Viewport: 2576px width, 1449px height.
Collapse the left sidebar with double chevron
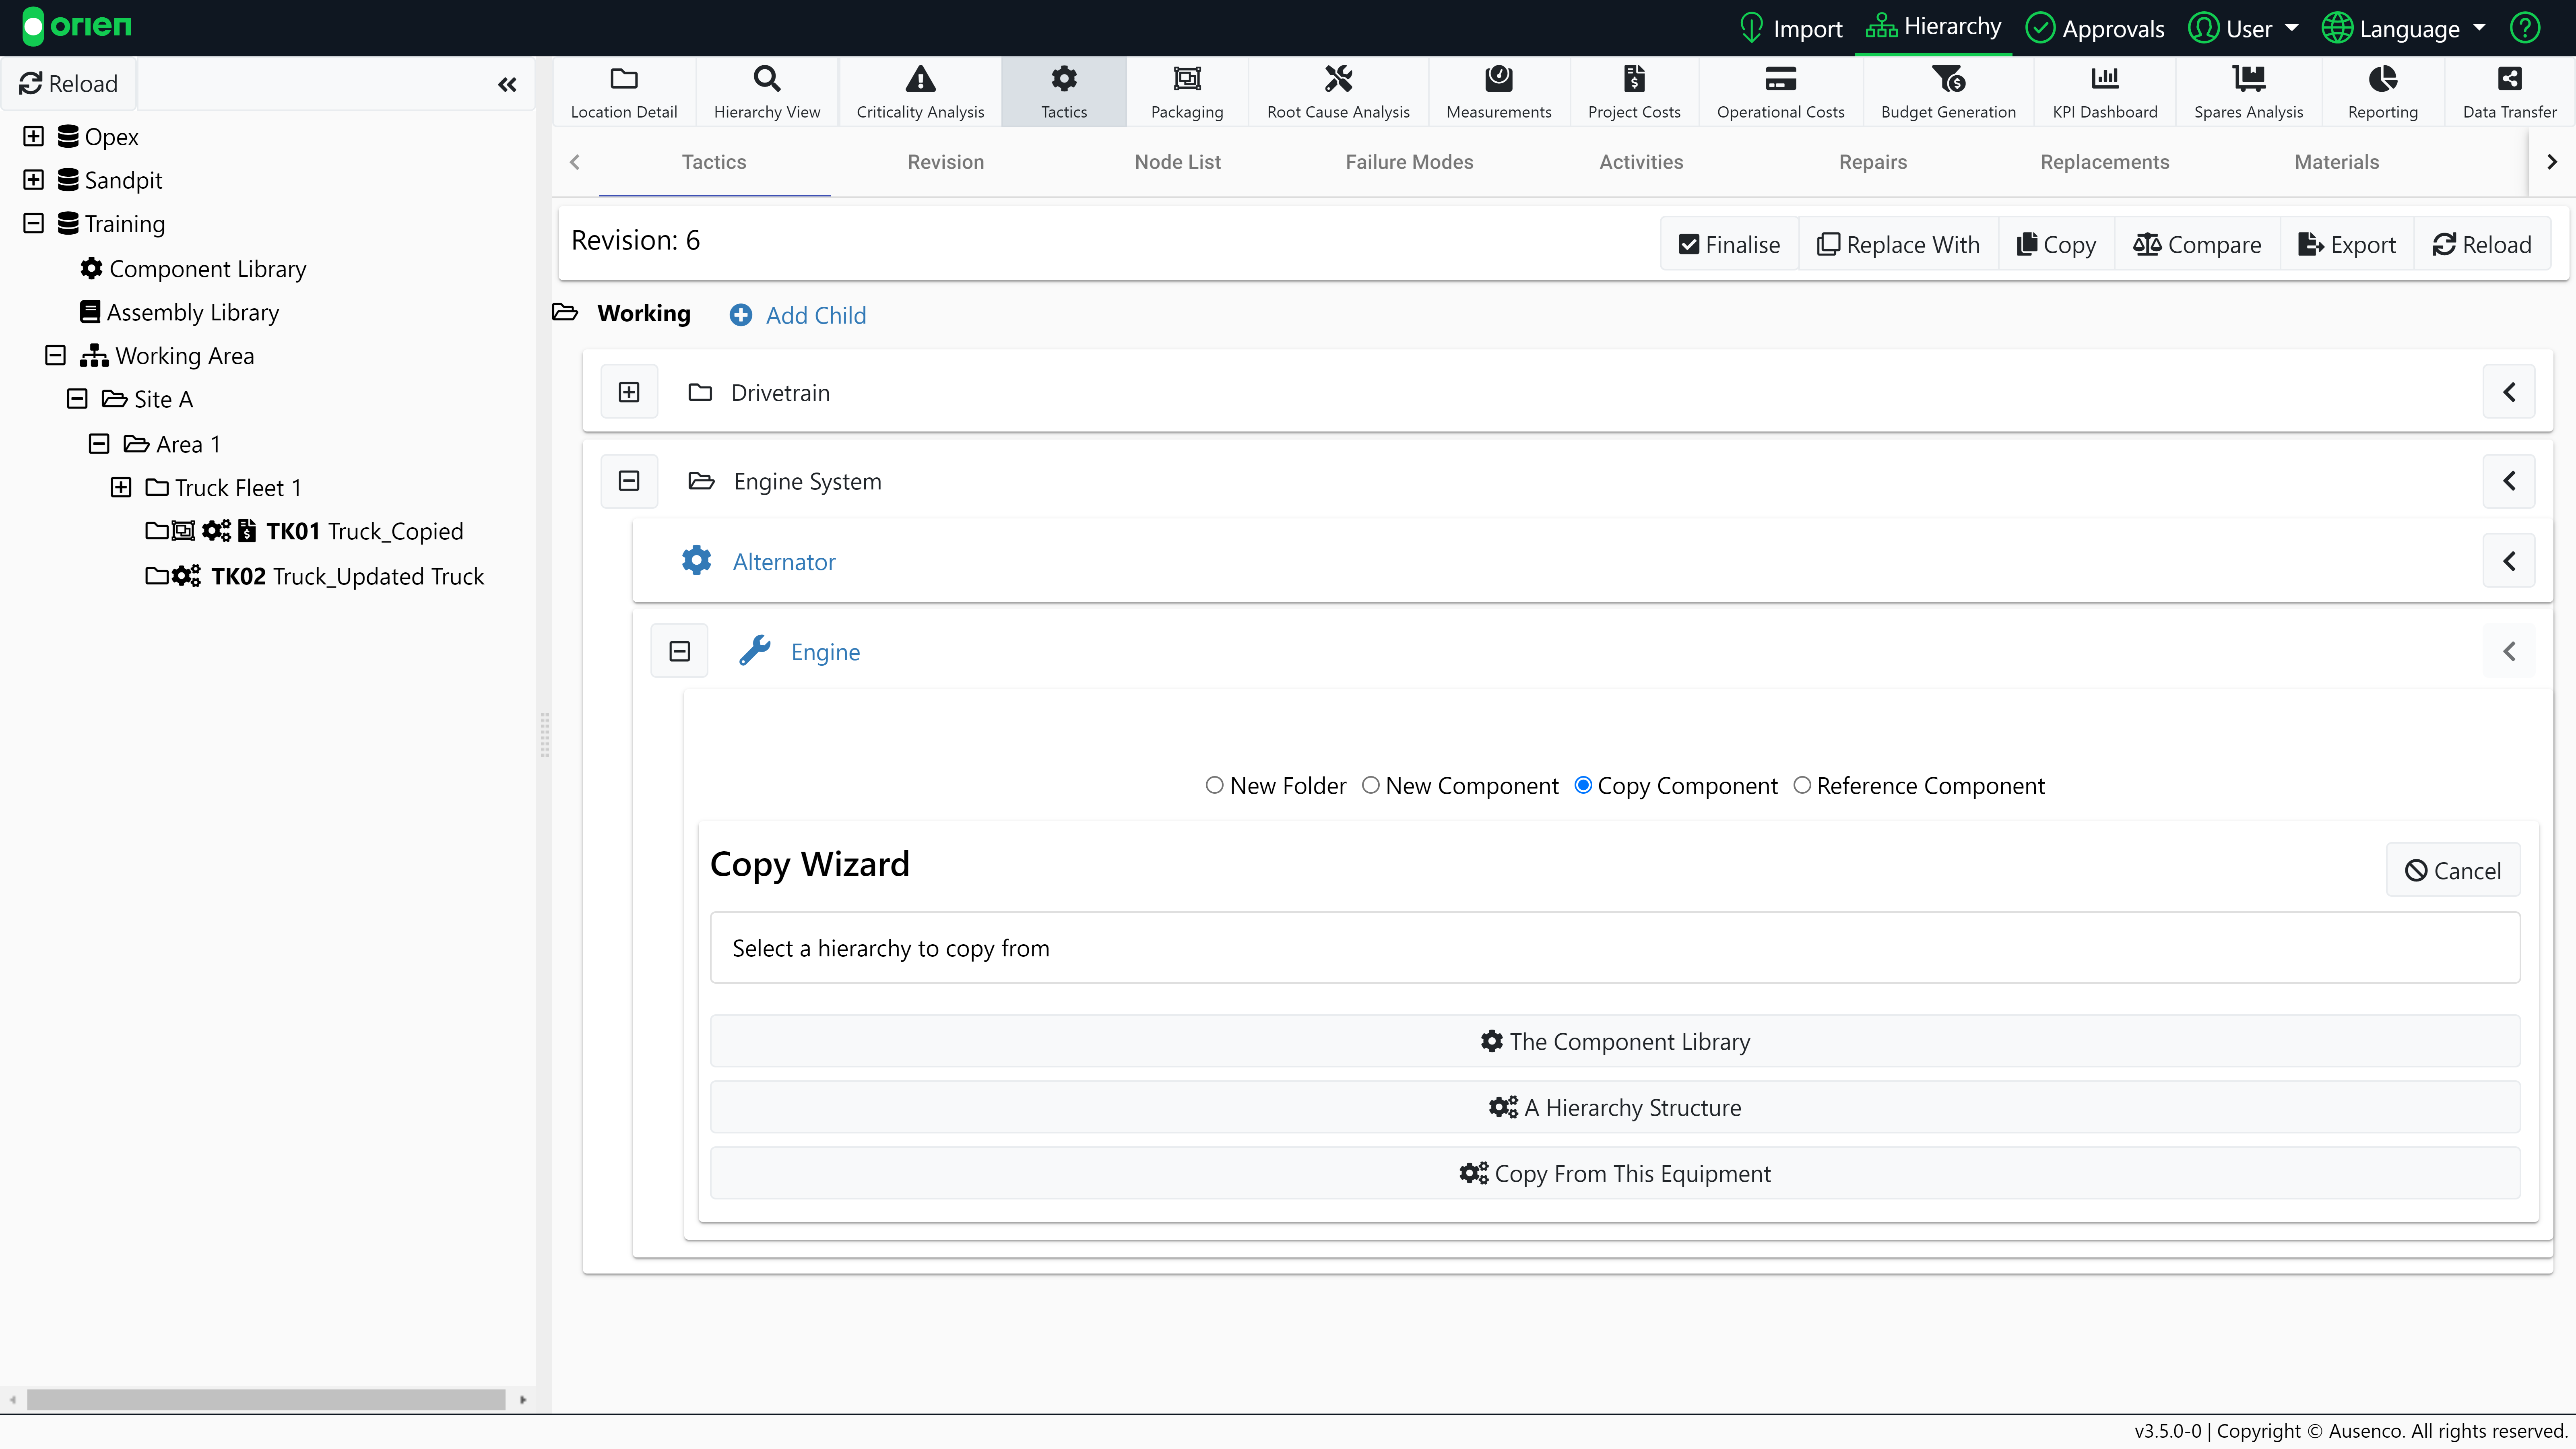coord(507,85)
